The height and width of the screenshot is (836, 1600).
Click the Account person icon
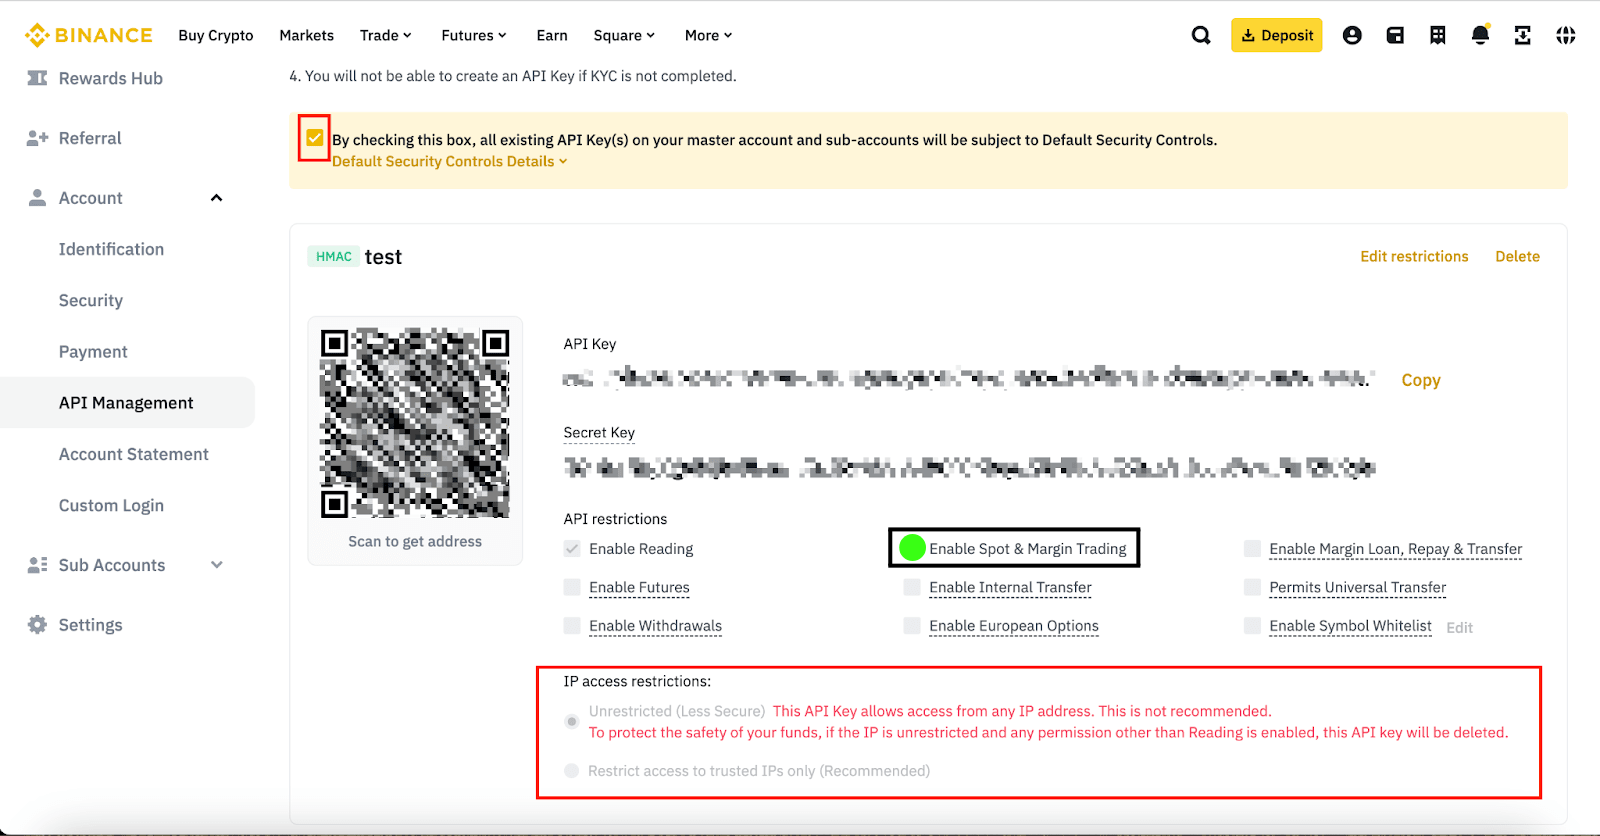37,198
